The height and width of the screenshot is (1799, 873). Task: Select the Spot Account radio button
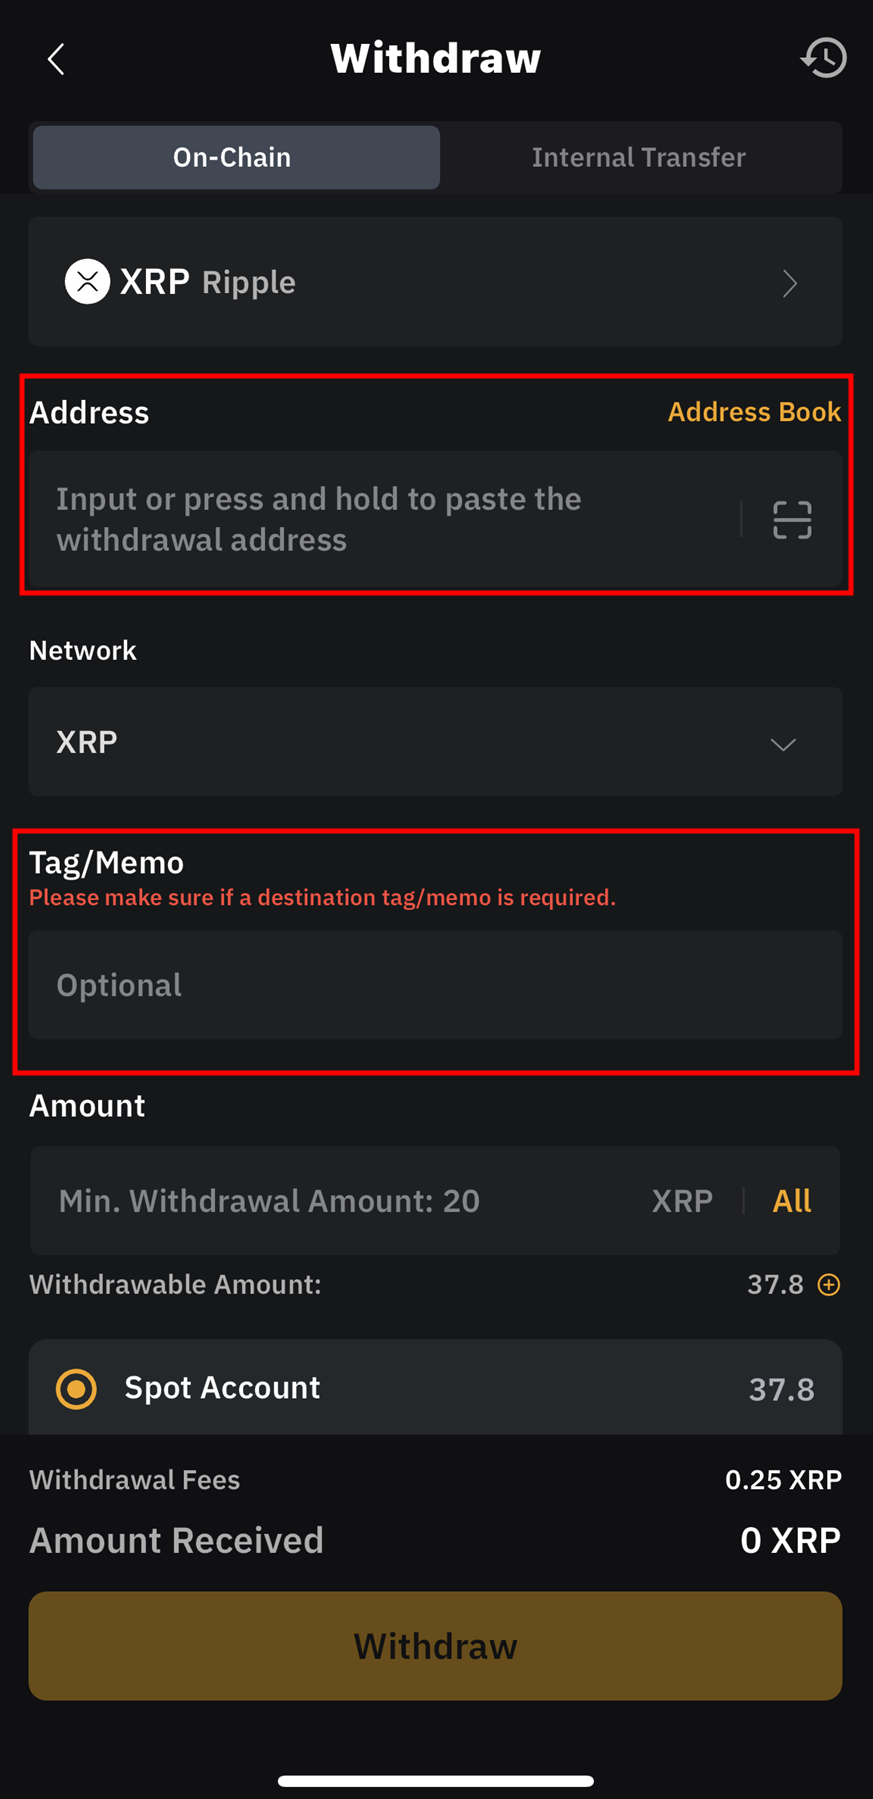[76, 1389]
